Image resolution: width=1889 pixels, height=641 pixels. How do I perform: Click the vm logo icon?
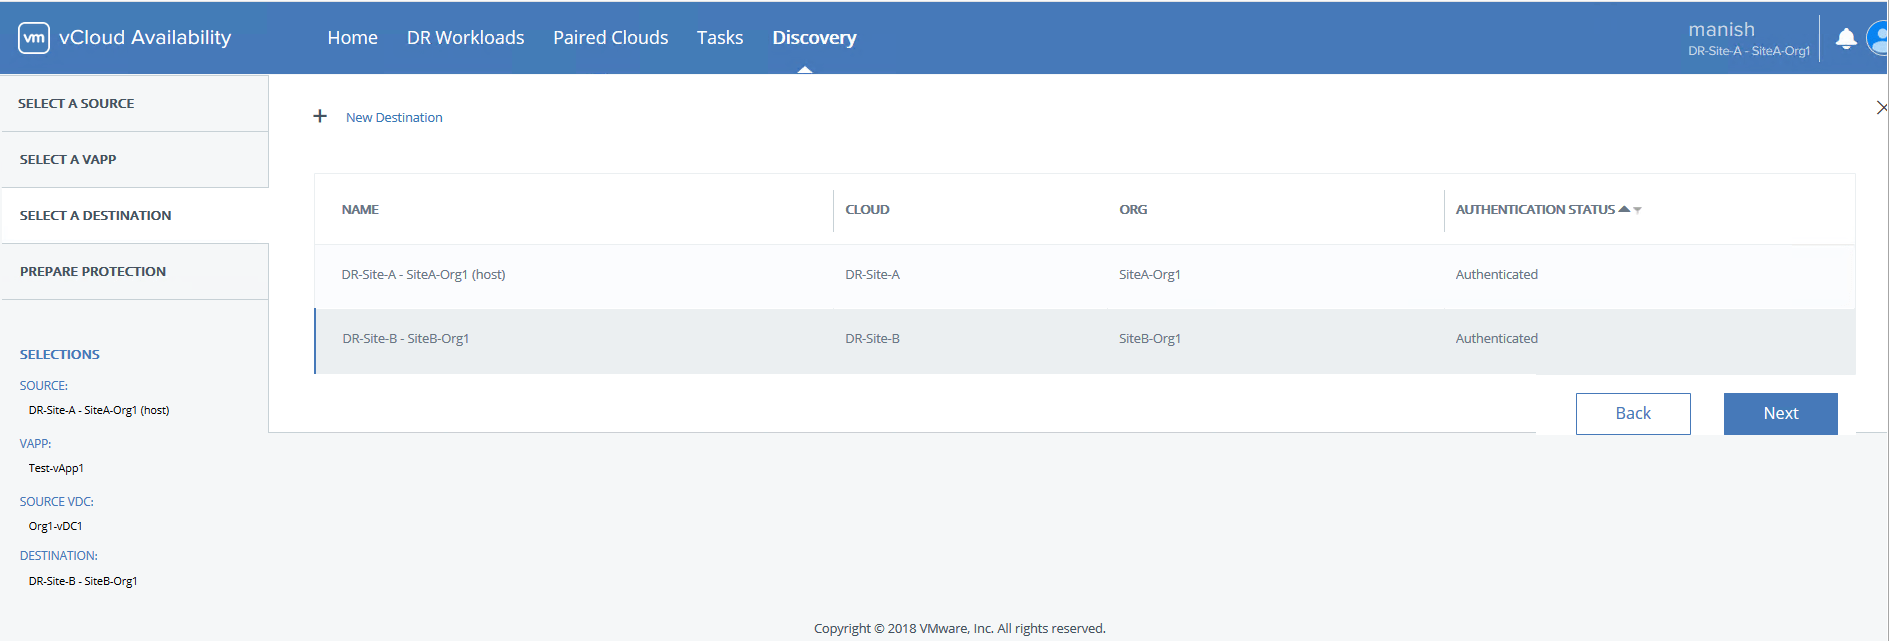(34, 38)
